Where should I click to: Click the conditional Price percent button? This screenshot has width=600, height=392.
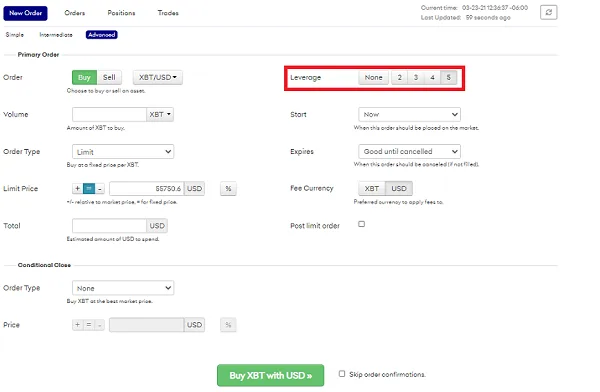point(228,325)
